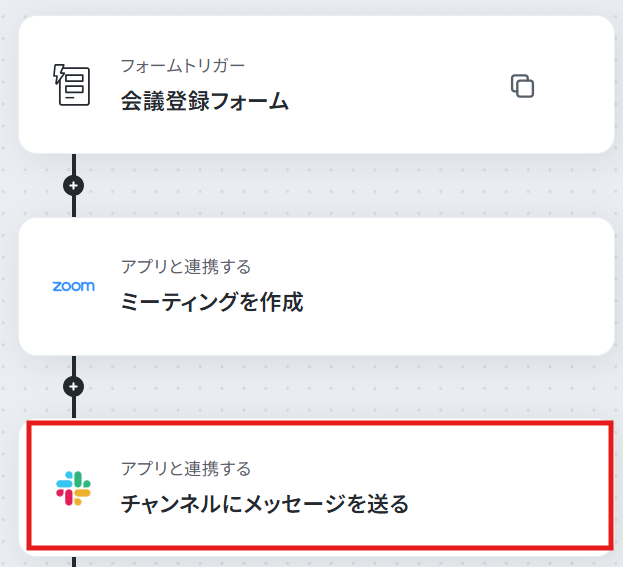623x567 pixels.
Task: Click アプリと連携する label in Zoom card
Action: pyautogui.click(x=186, y=267)
